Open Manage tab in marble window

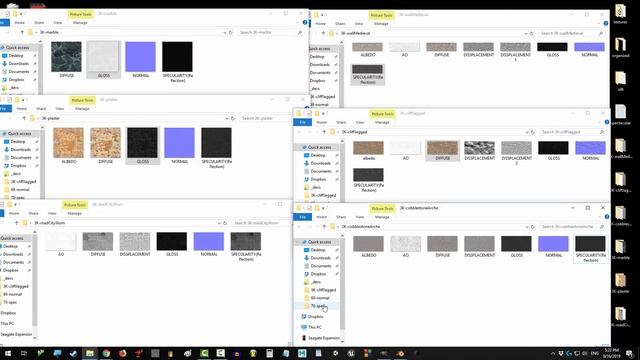pos(80,23)
